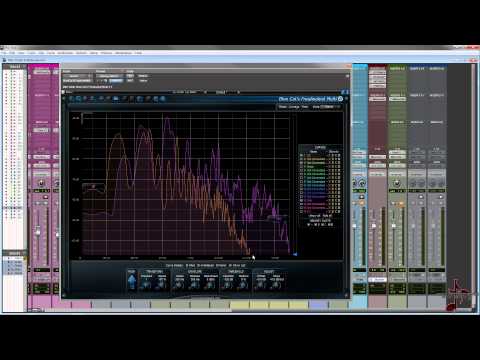Adjust the first knob in the second control group
This screenshot has width=480, height=360.
pos(179,284)
